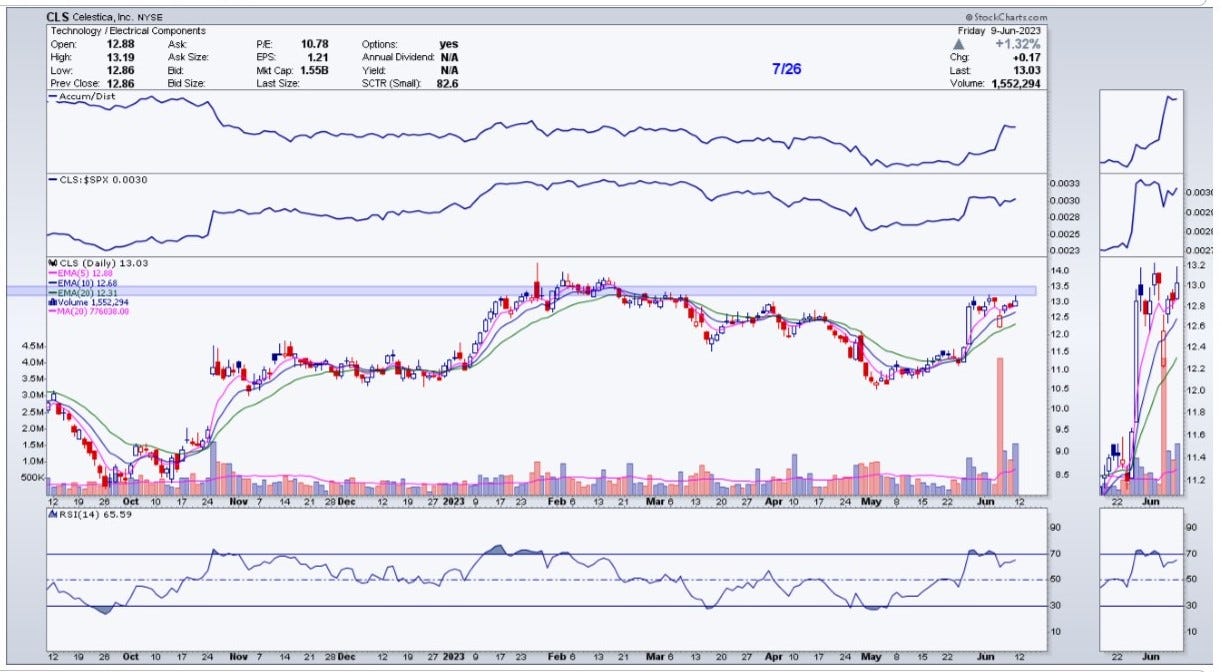
Task: Click the 13.2 label on zoomed price panel
Action: [x=1194, y=265]
